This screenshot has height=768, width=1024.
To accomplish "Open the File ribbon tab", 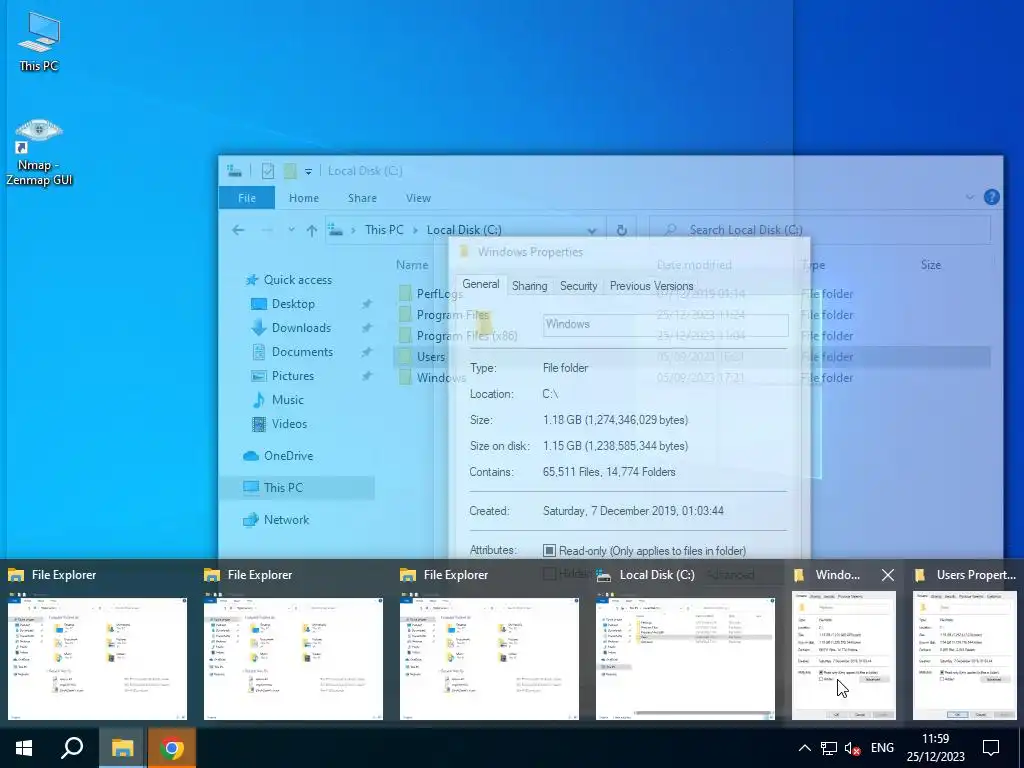I will [247, 198].
